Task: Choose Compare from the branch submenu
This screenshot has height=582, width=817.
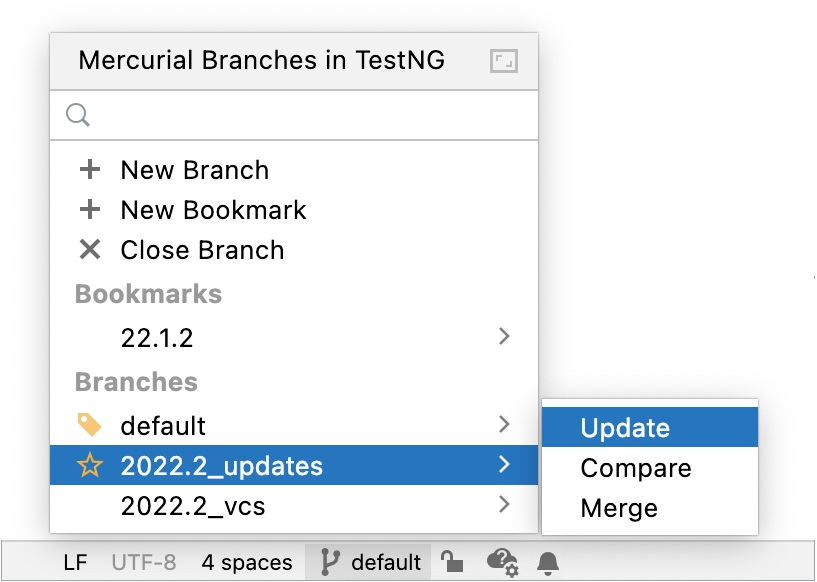Action: 636,468
